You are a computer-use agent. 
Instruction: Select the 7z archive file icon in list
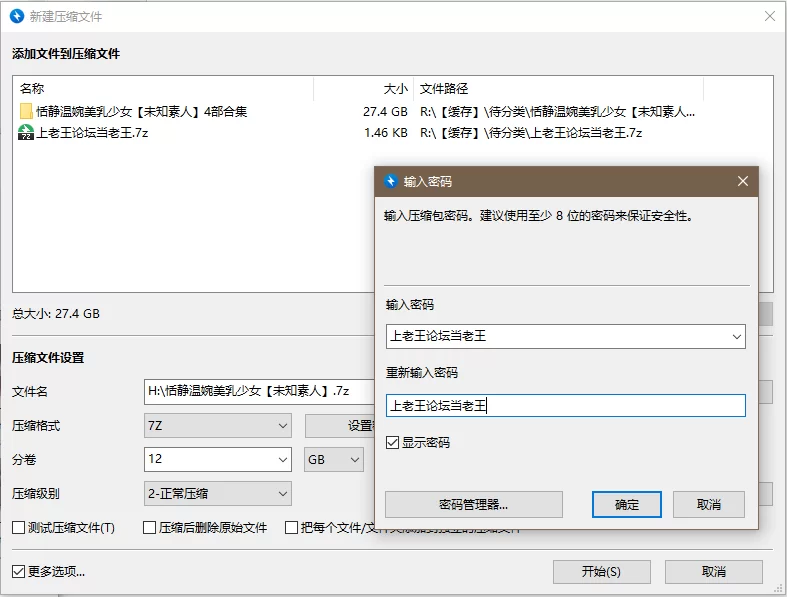(x=26, y=132)
